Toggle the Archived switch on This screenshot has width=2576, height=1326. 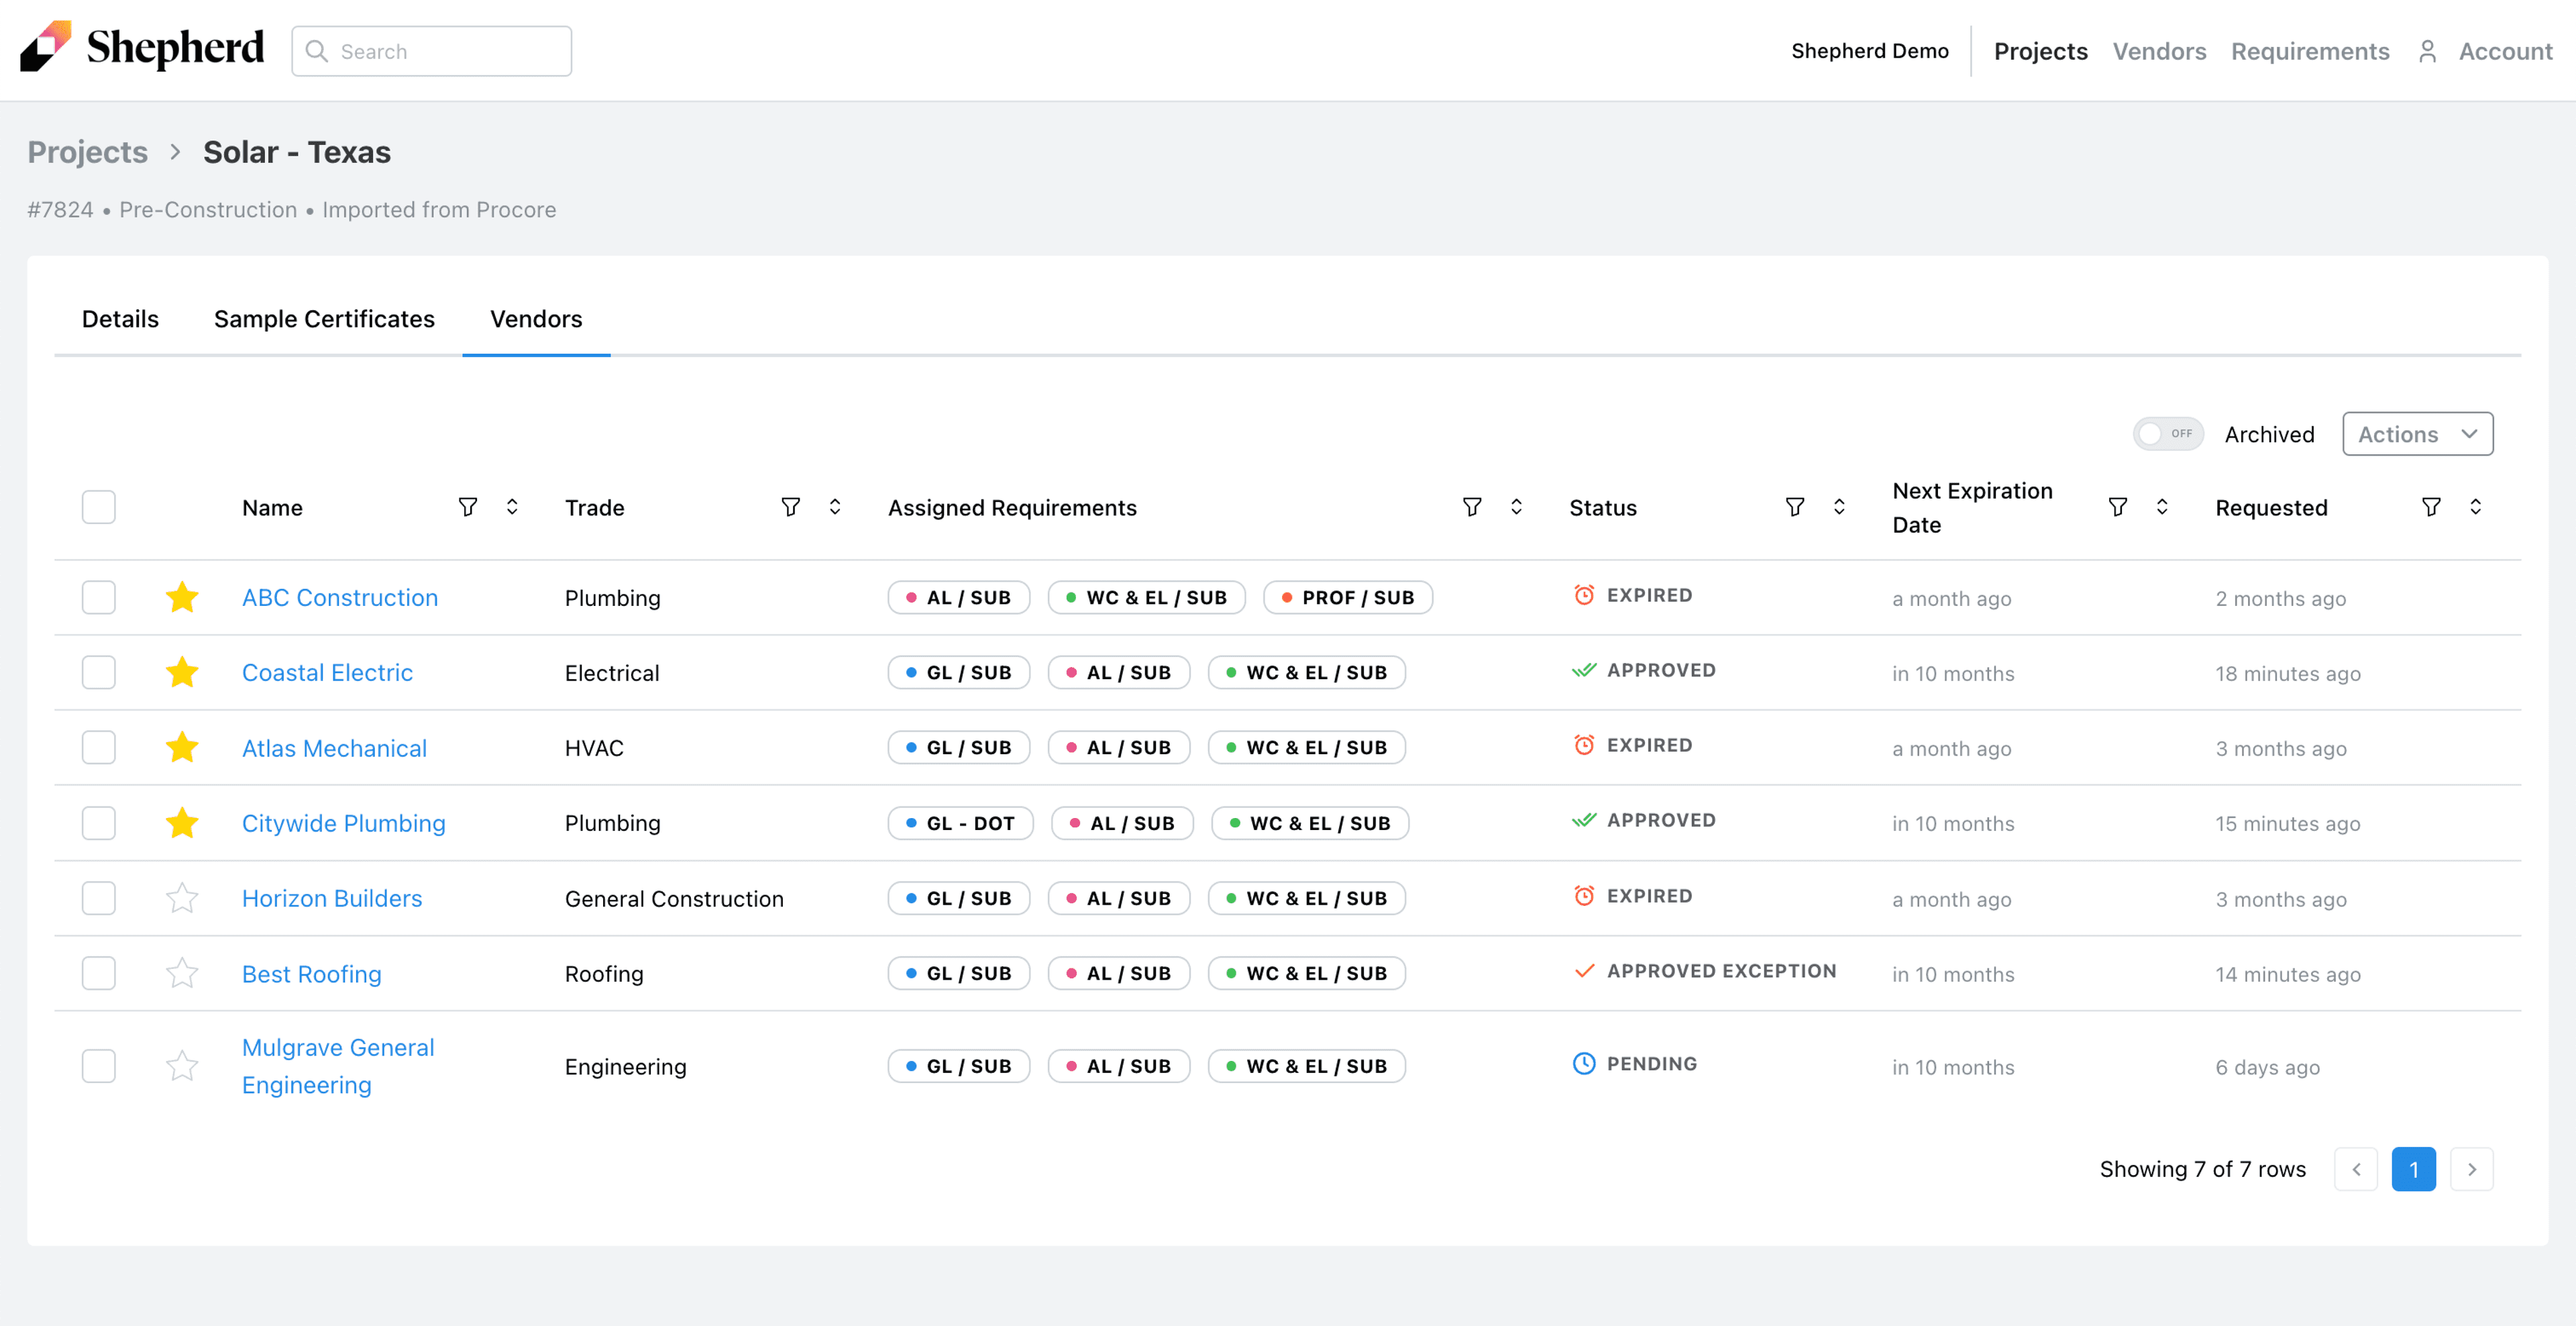pyautogui.click(x=2168, y=434)
